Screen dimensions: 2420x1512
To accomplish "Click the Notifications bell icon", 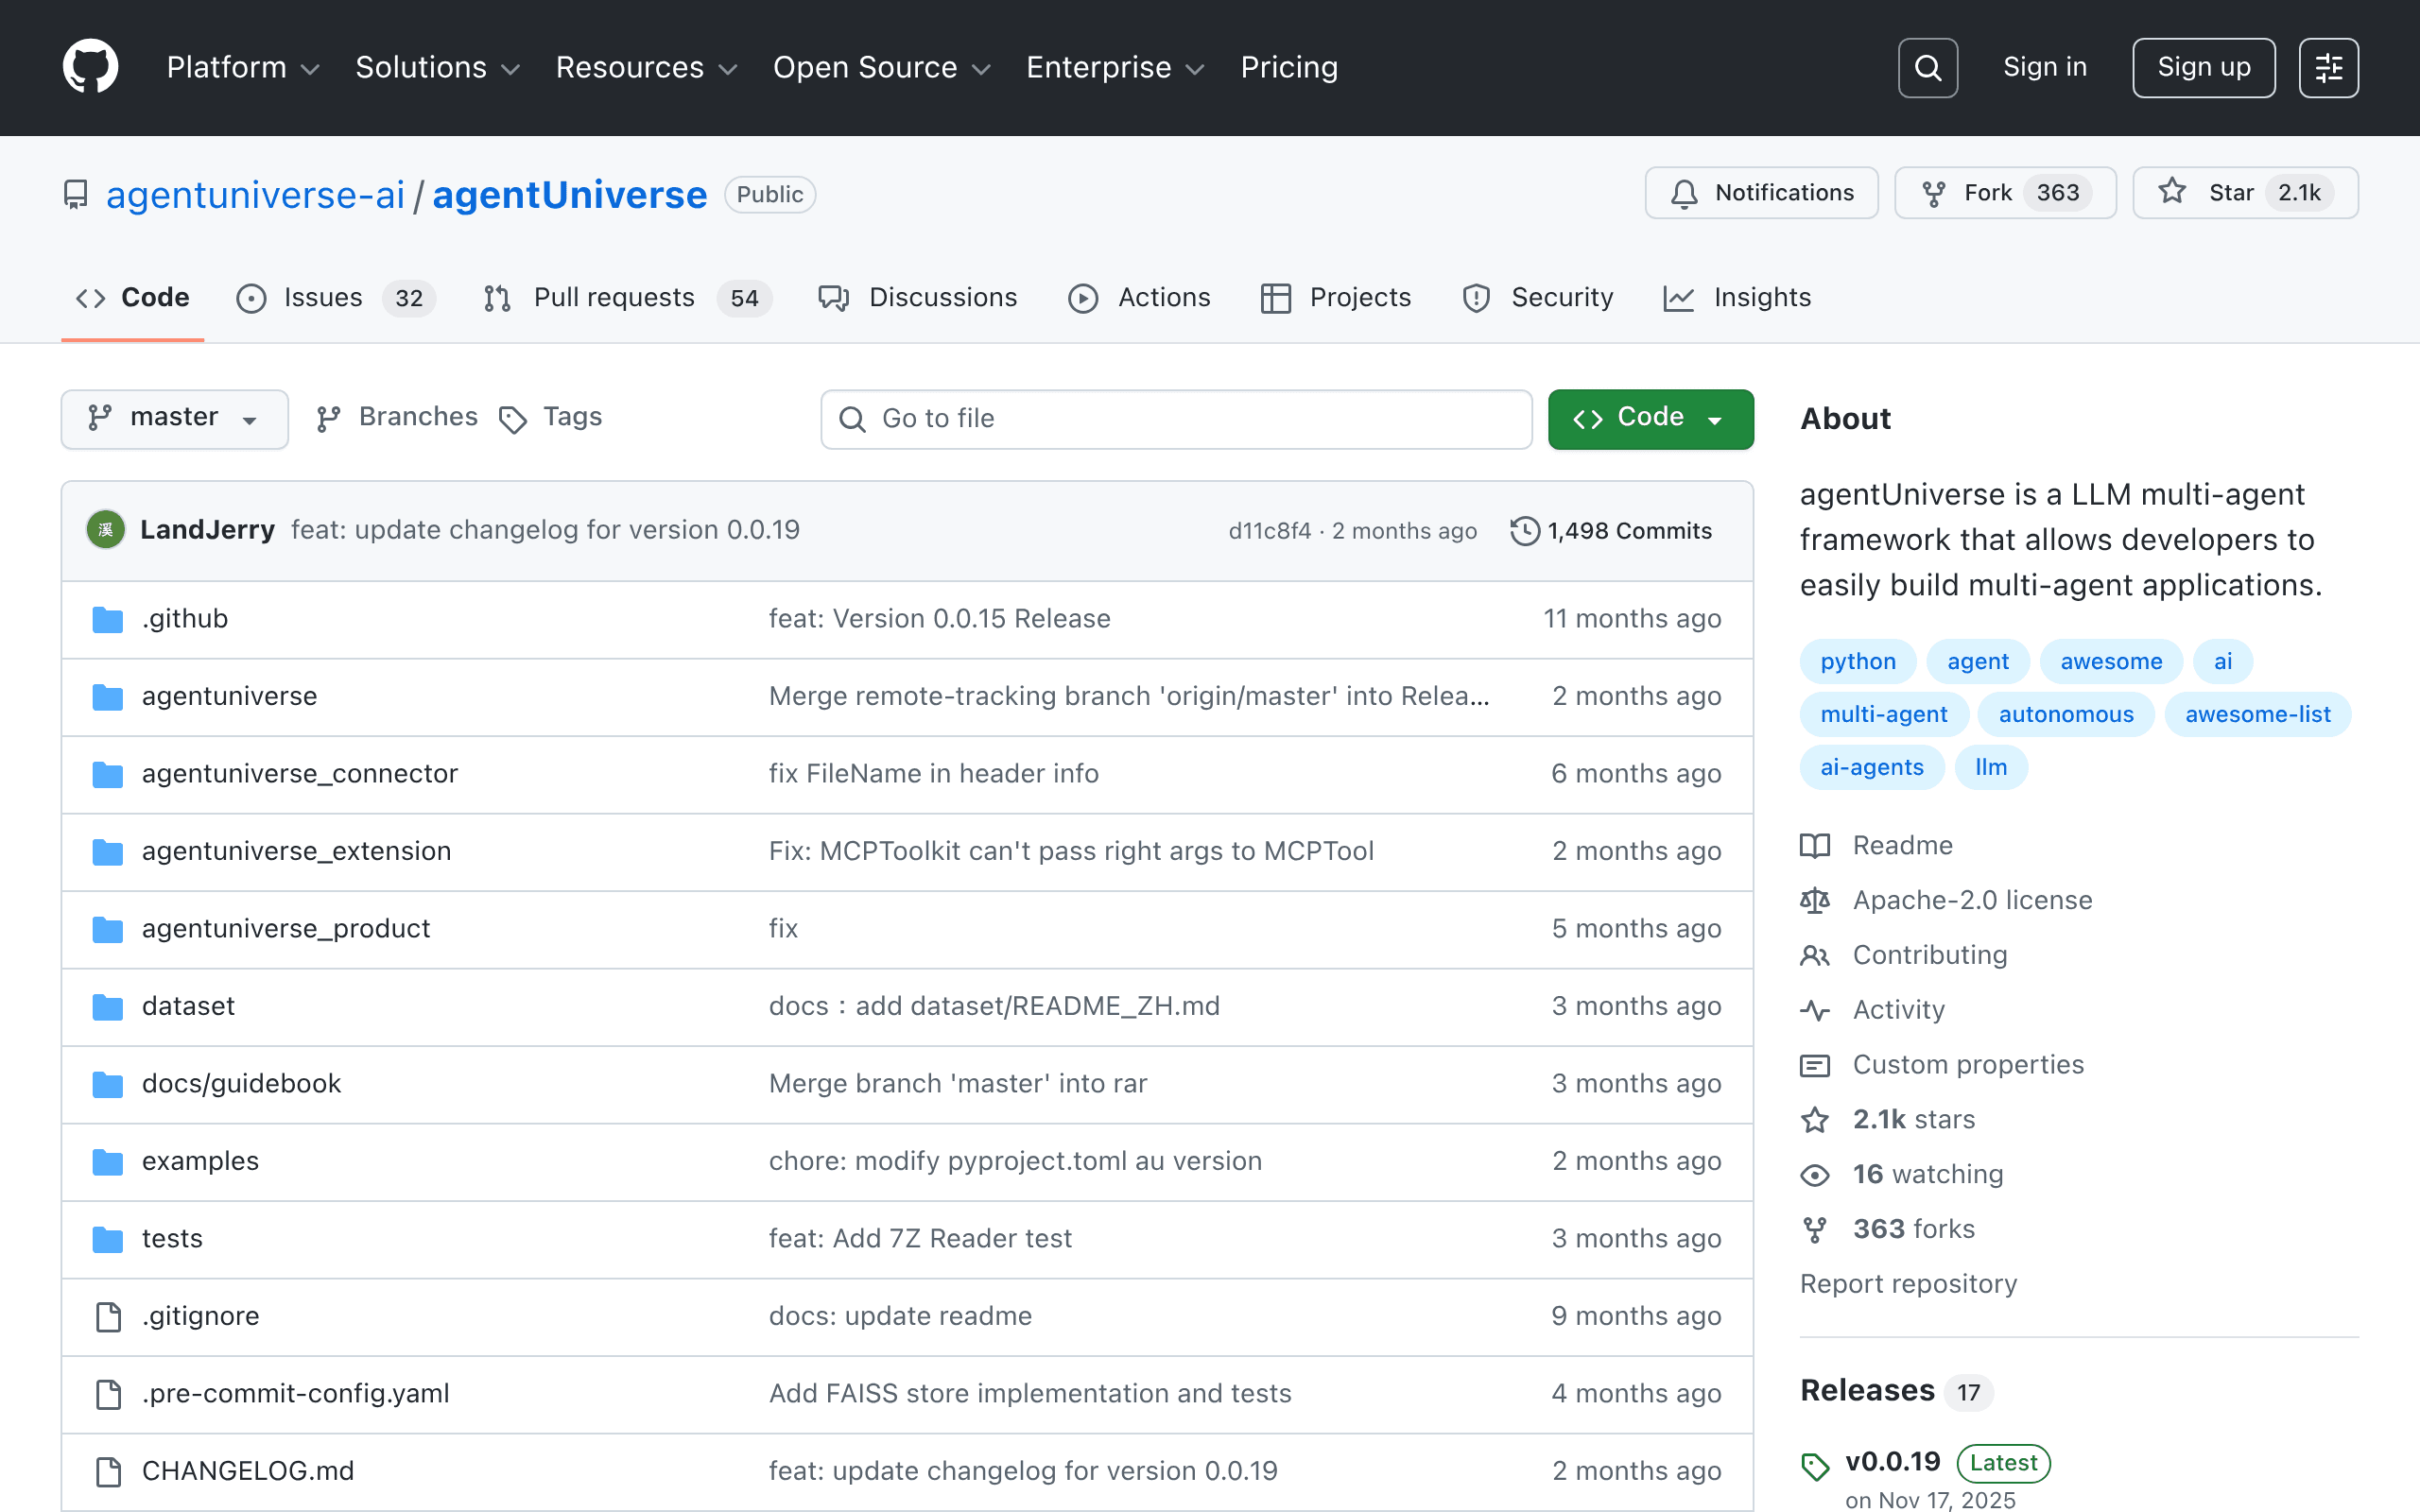I will click(x=1684, y=193).
